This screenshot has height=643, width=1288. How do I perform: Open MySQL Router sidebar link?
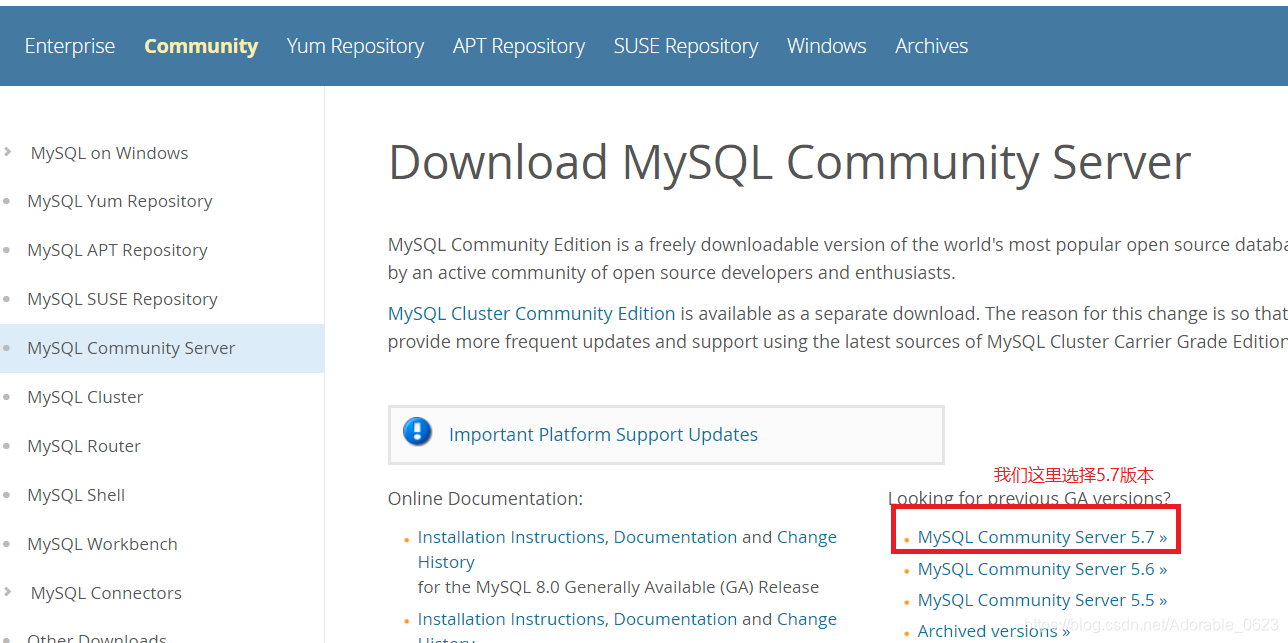pos(84,446)
